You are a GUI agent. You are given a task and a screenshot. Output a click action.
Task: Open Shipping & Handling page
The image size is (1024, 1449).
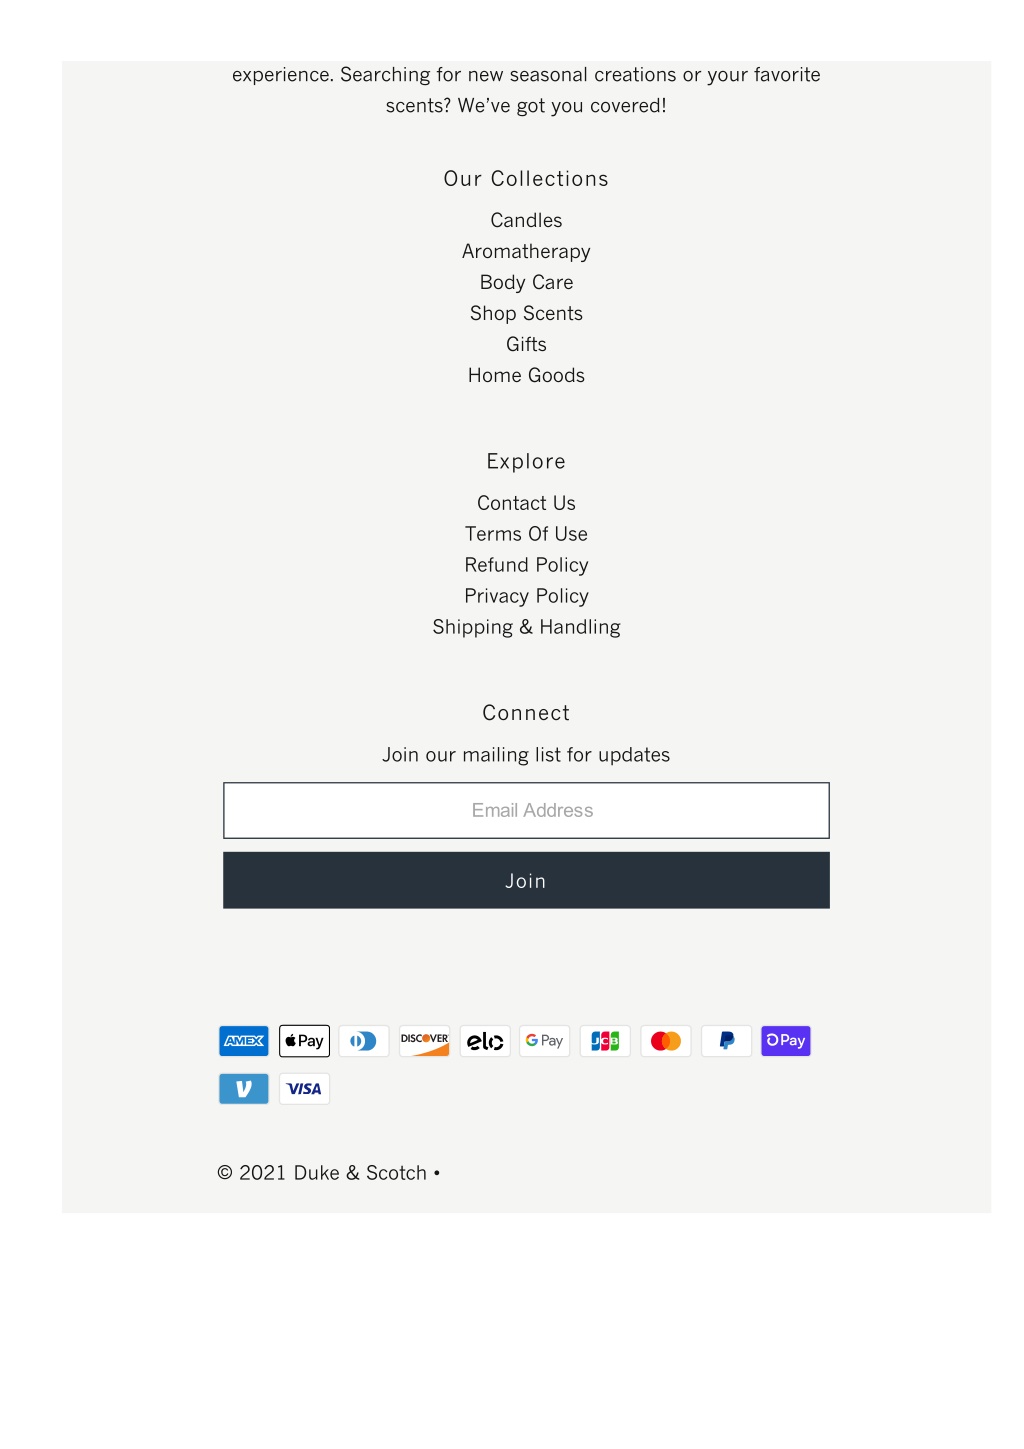[526, 627]
